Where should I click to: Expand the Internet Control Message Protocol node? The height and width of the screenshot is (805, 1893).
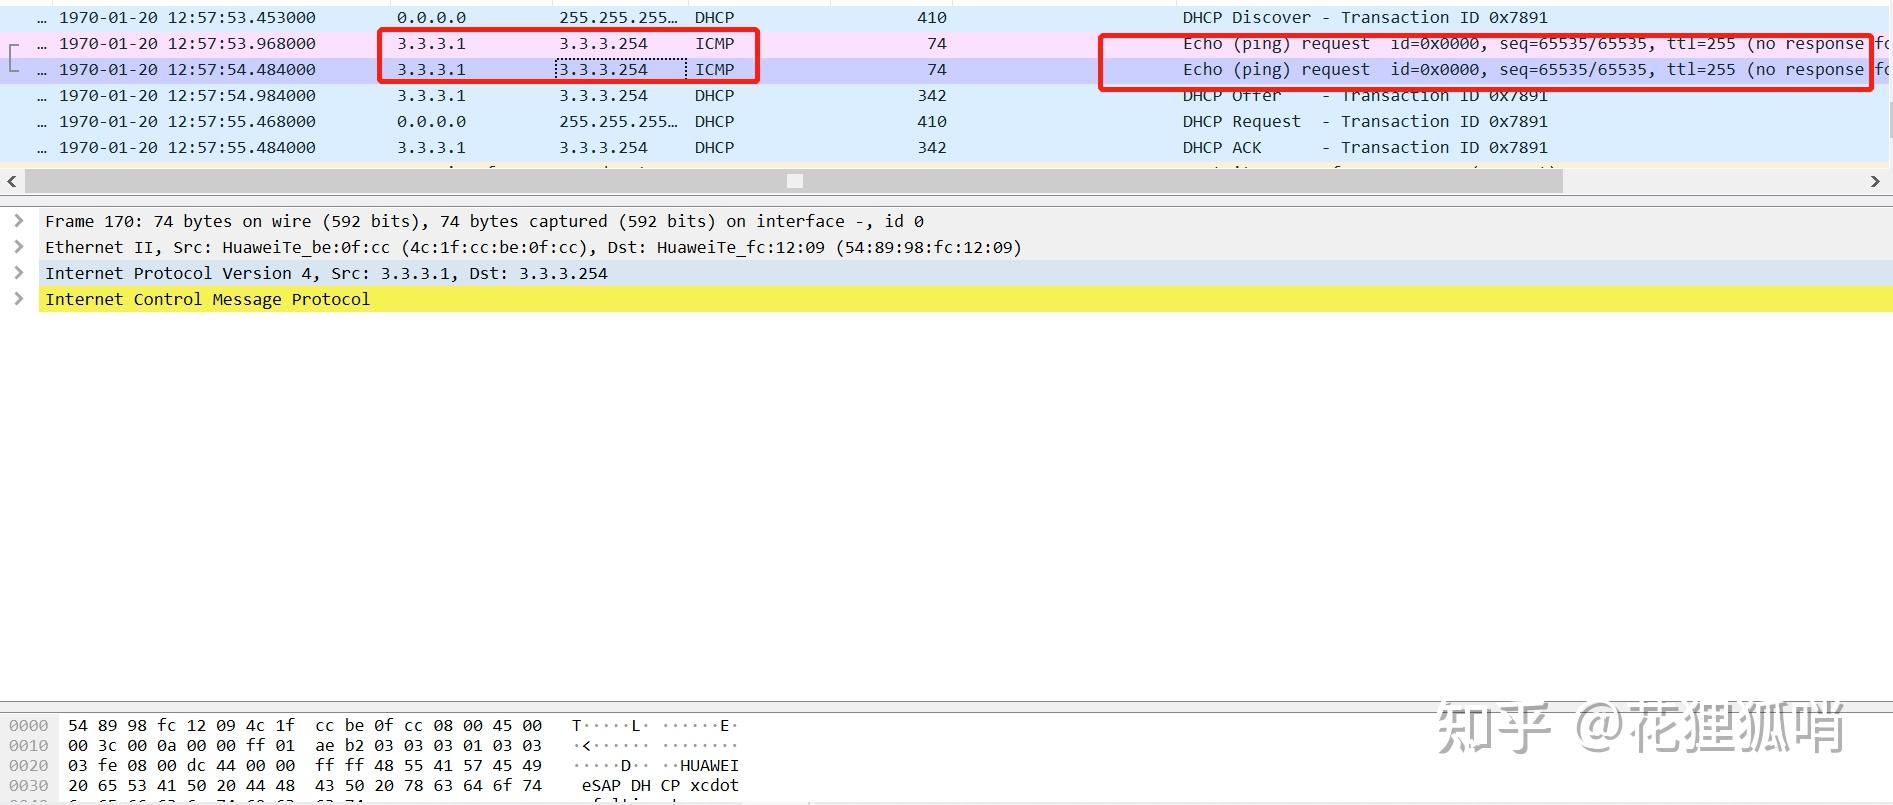[19, 299]
